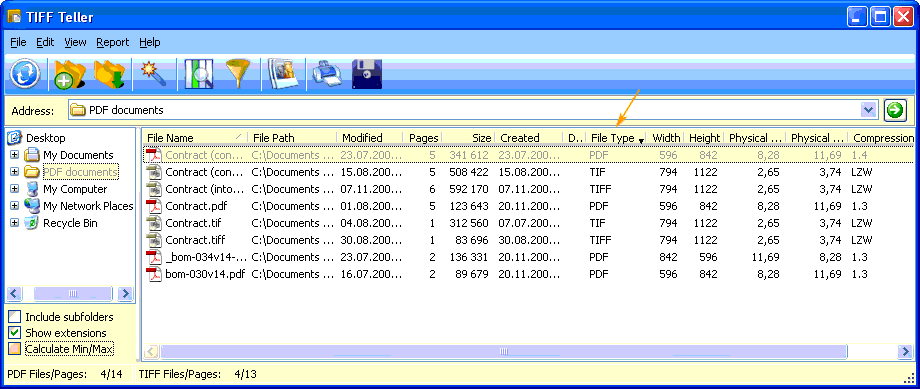This screenshot has height=389, width=920.
Task: Click folder tree scroll left arrow
Action: click(x=15, y=293)
